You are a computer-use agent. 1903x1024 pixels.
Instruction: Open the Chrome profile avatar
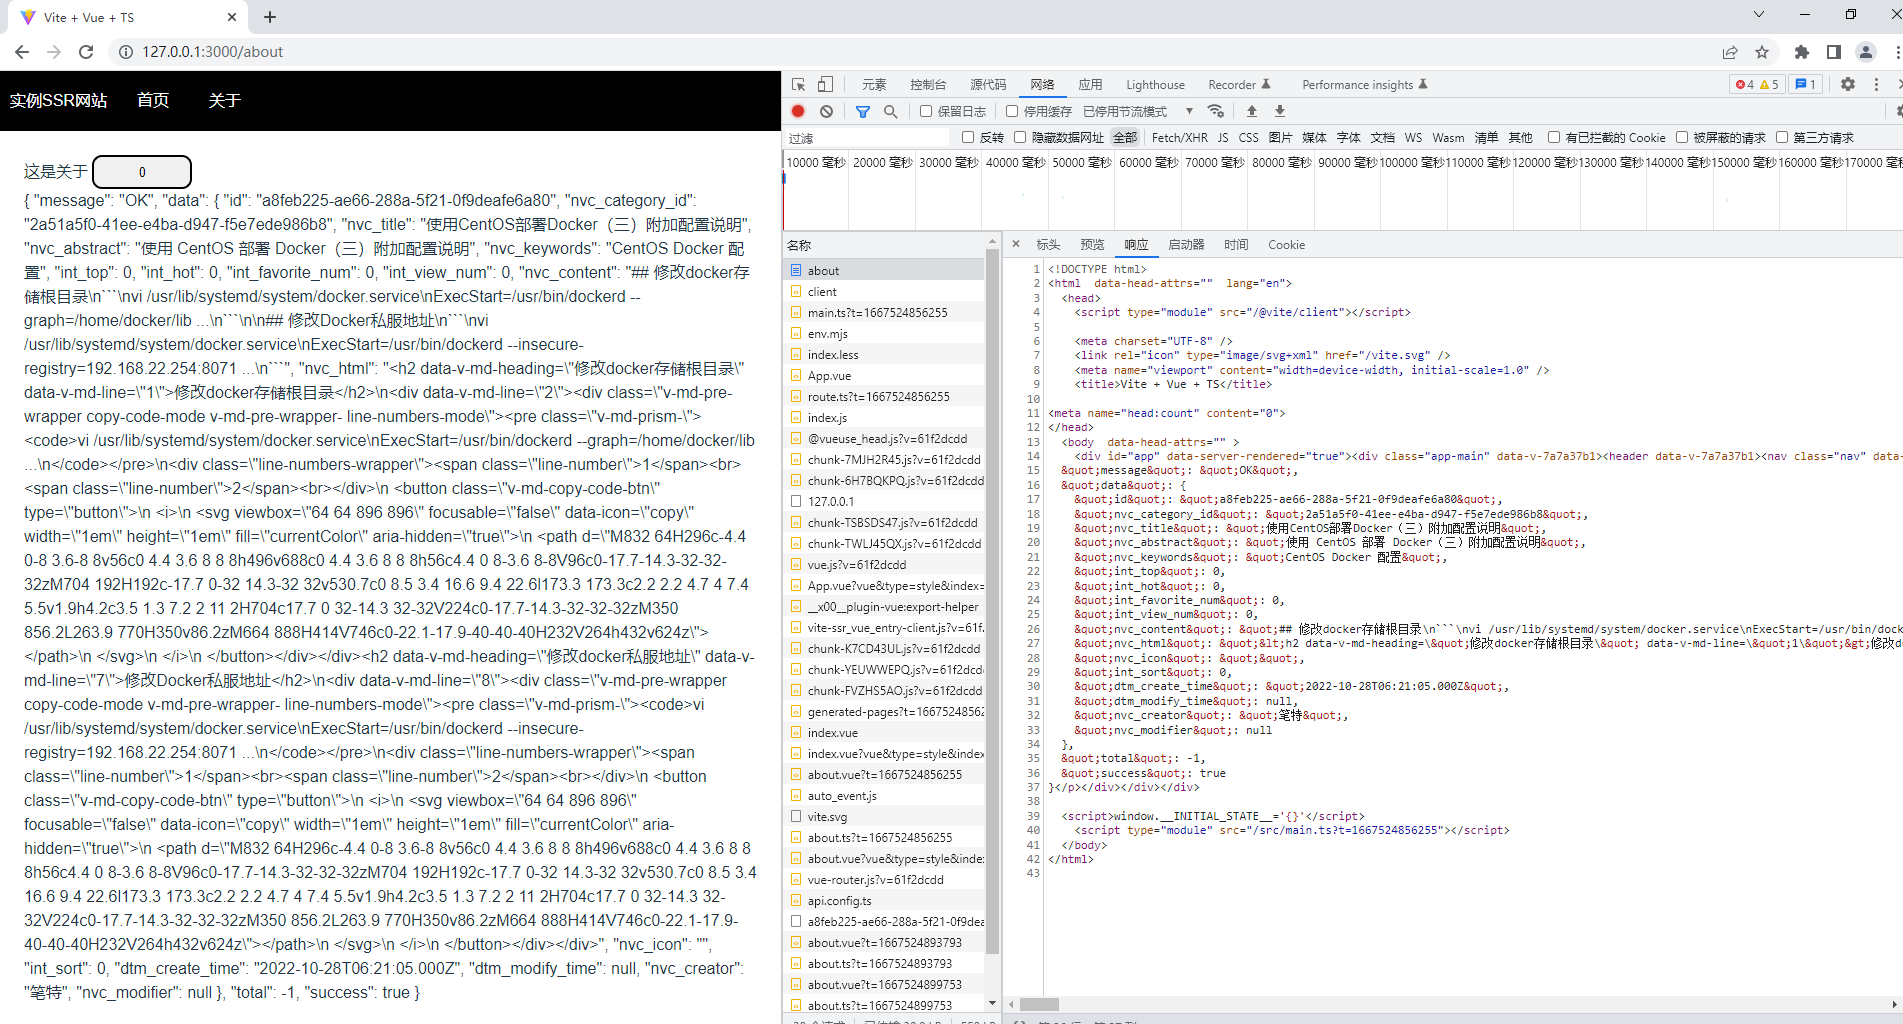(1866, 52)
